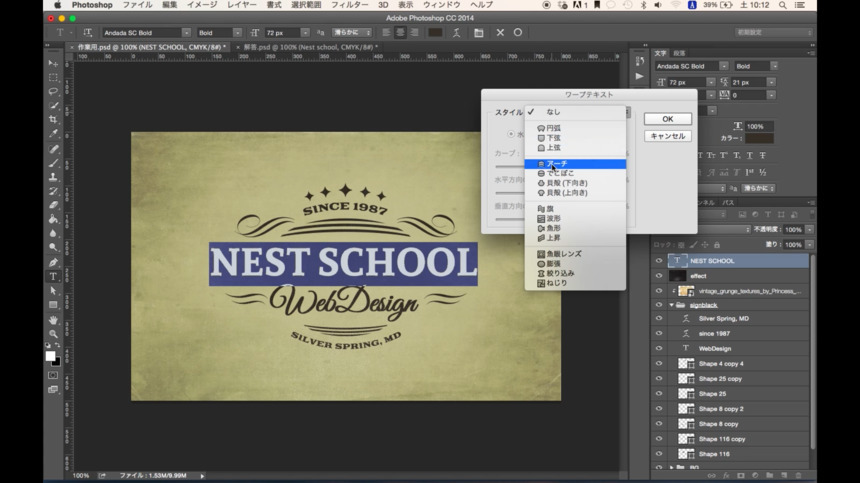Viewport: 860px width, 483px height.
Task: Hide the since 1987 layer
Action: tap(659, 333)
